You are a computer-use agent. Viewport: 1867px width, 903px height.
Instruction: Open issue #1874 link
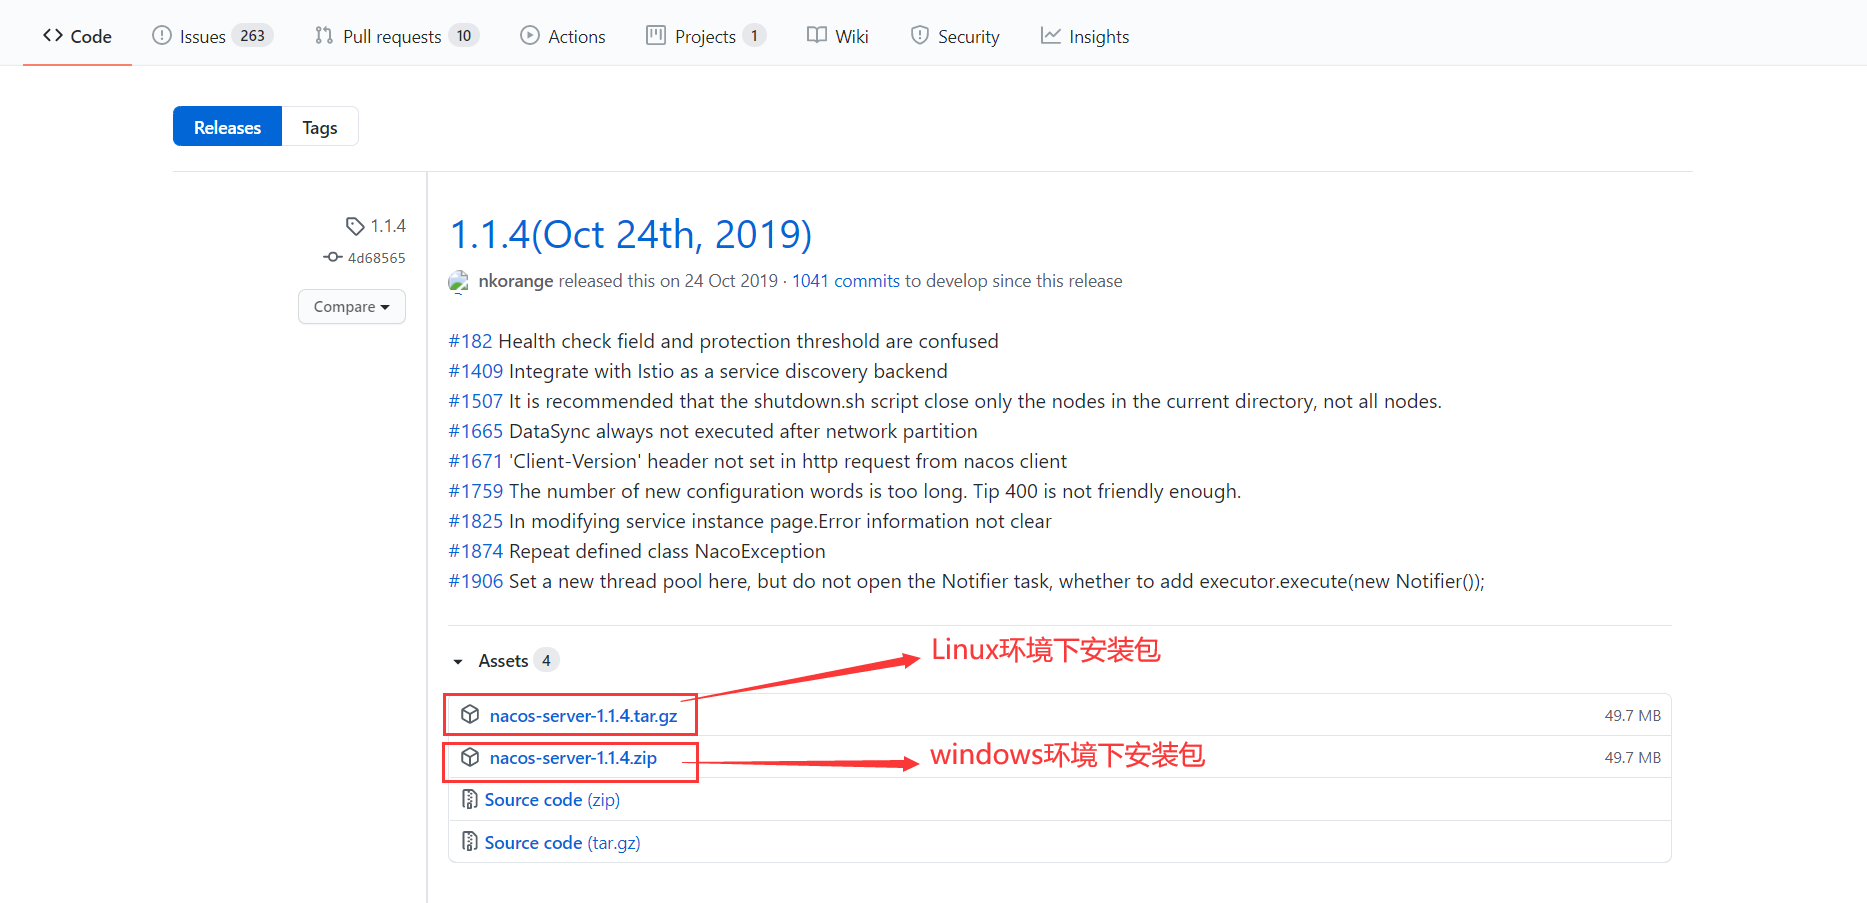(476, 551)
